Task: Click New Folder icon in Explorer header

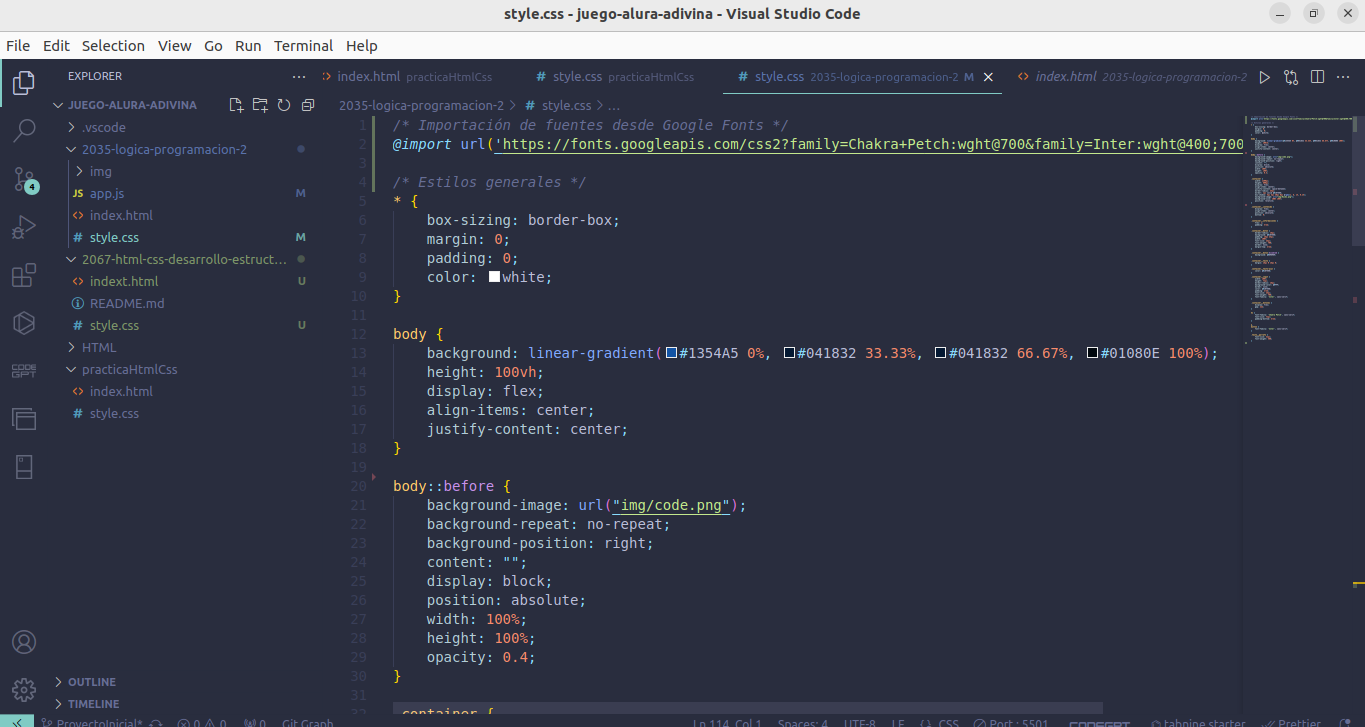Action: click(260, 105)
